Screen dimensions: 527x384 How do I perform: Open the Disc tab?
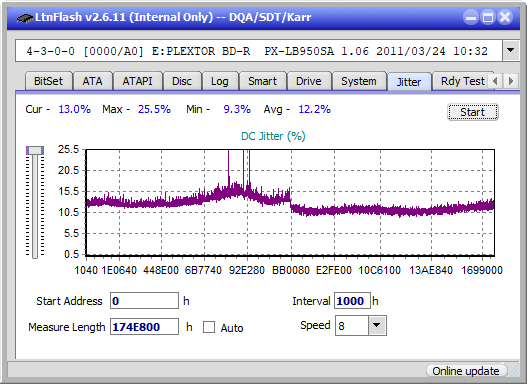click(182, 81)
